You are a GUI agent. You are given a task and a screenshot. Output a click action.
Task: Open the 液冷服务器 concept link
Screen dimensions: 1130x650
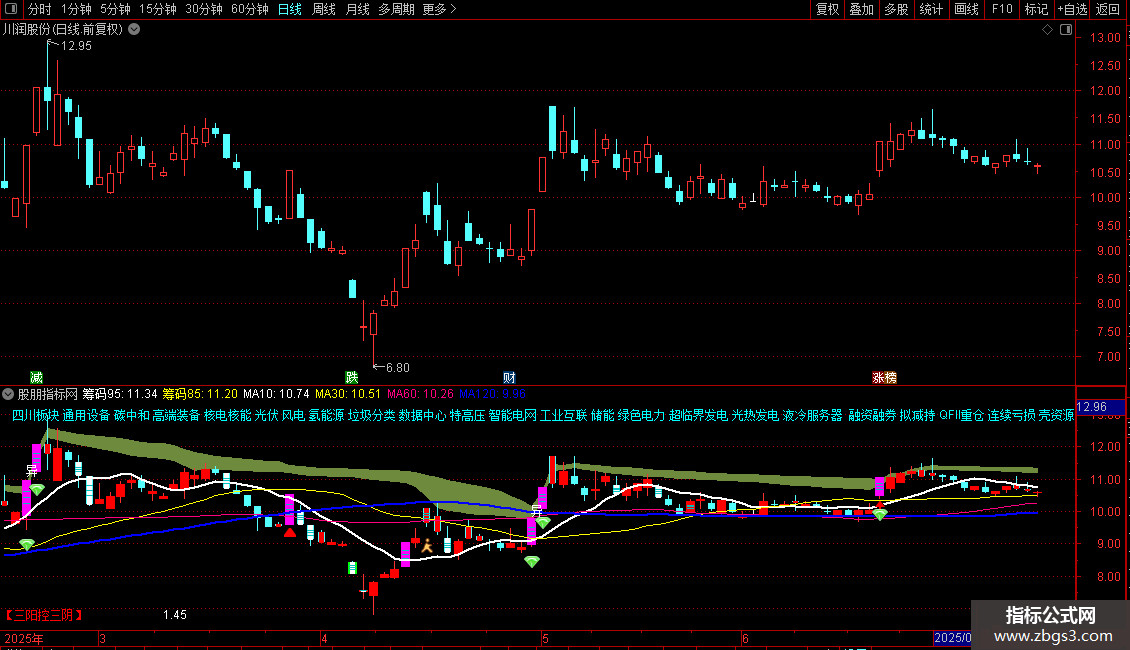point(812,415)
